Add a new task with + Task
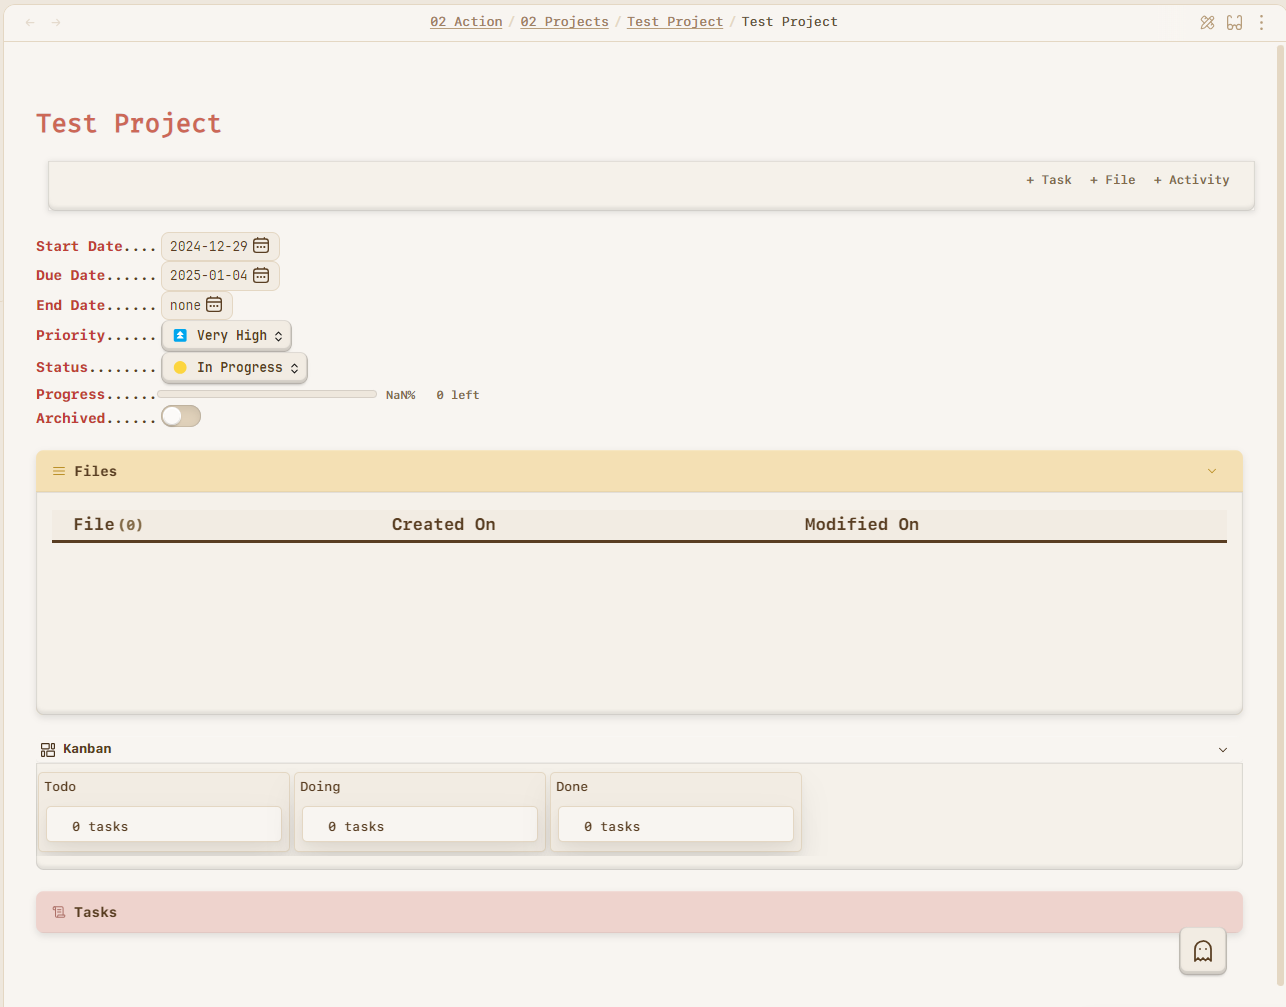 (x=1049, y=180)
